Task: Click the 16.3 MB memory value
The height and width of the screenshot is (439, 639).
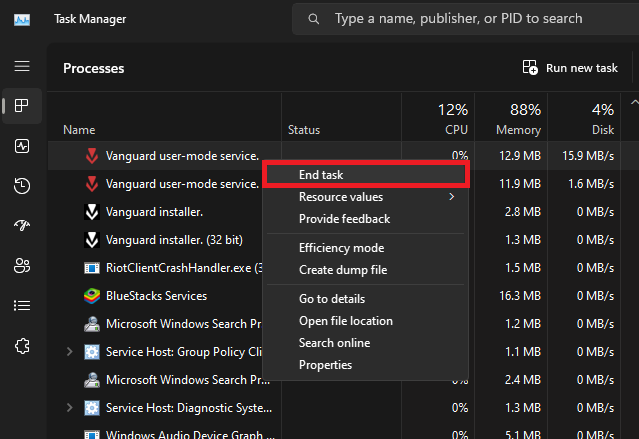Action: point(520,296)
